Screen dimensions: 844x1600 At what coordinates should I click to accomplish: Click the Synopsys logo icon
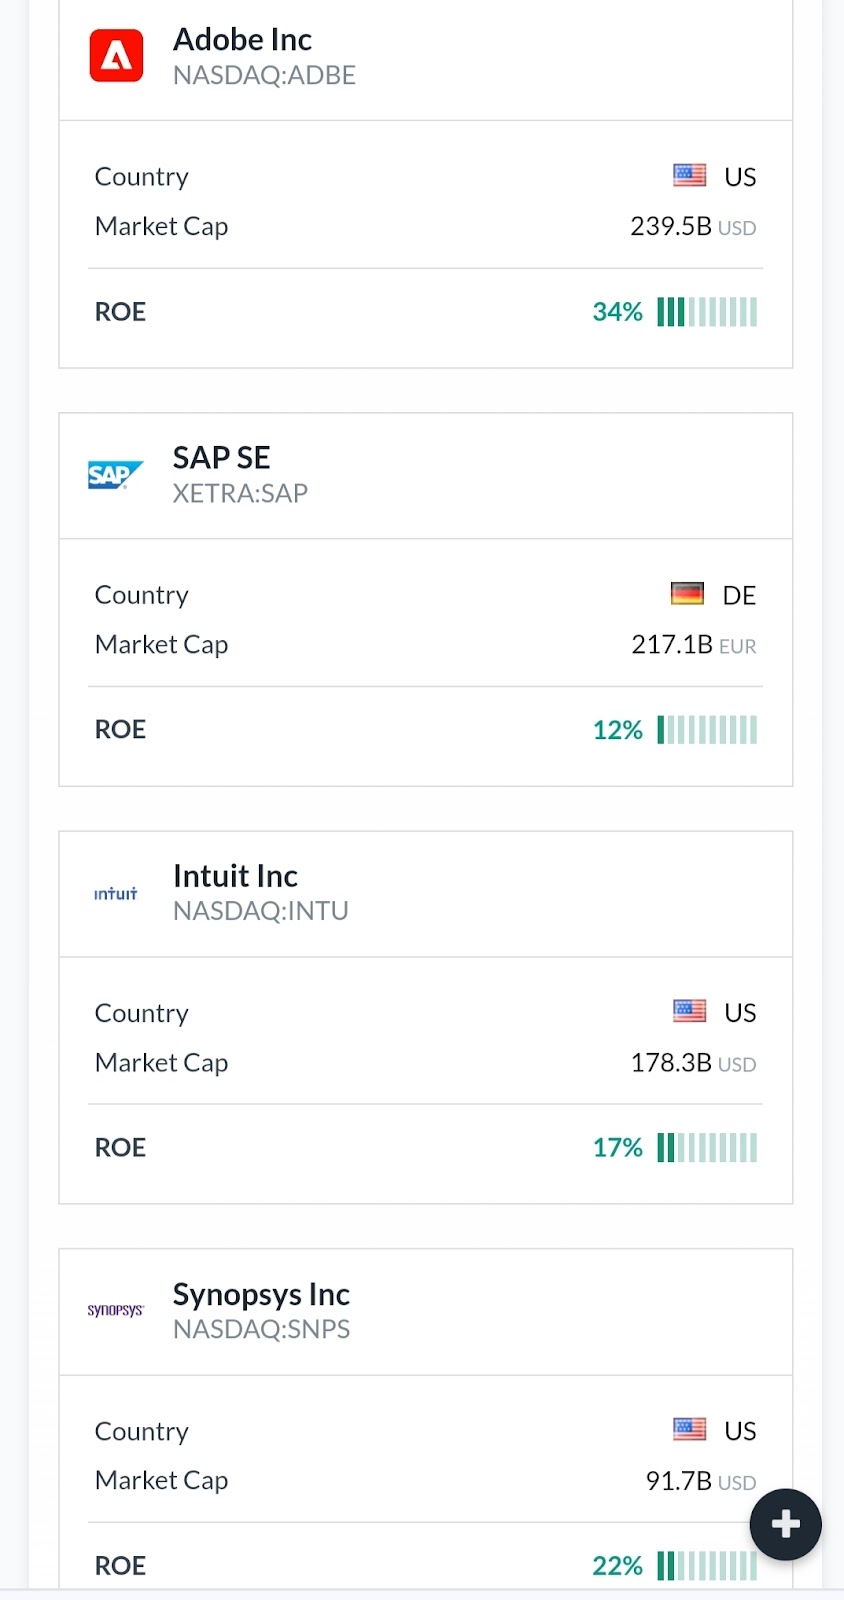[x=116, y=1310]
